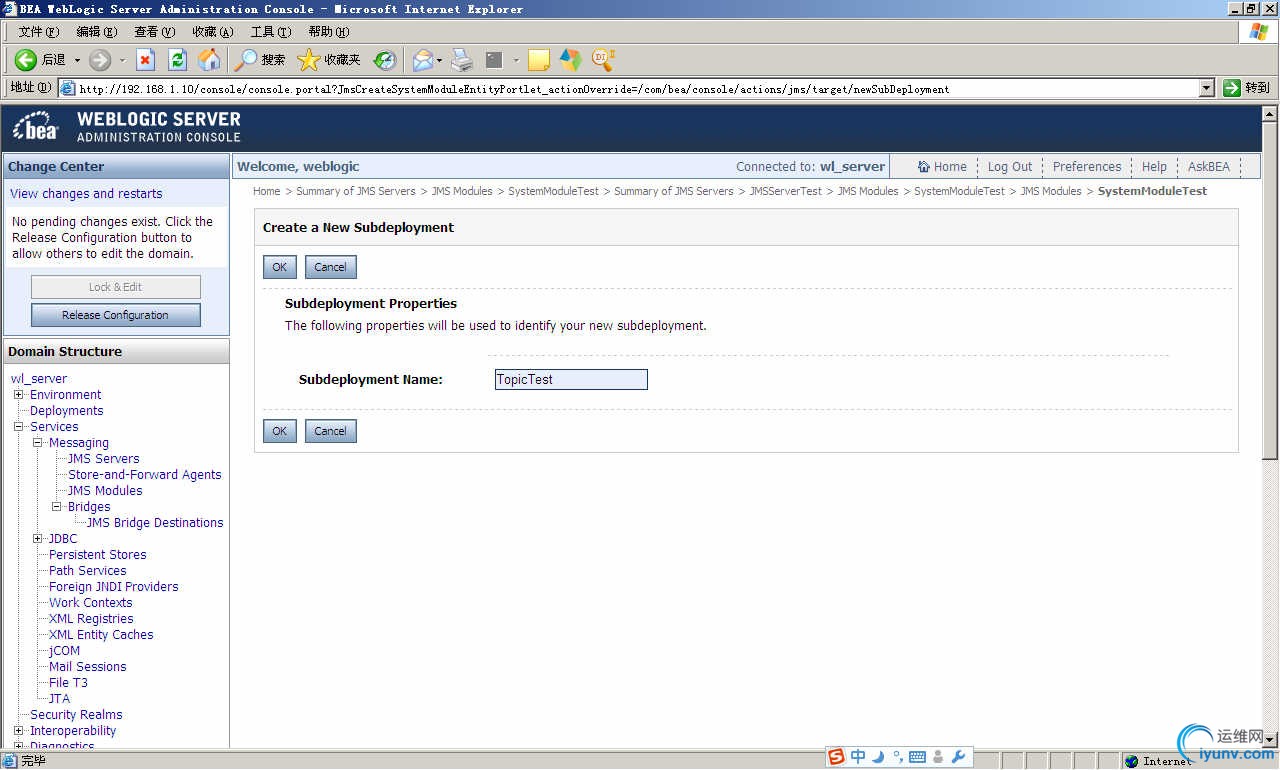This screenshot has height=770, width=1280.
Task: Click the wl_server root tree node
Action: (x=39, y=378)
